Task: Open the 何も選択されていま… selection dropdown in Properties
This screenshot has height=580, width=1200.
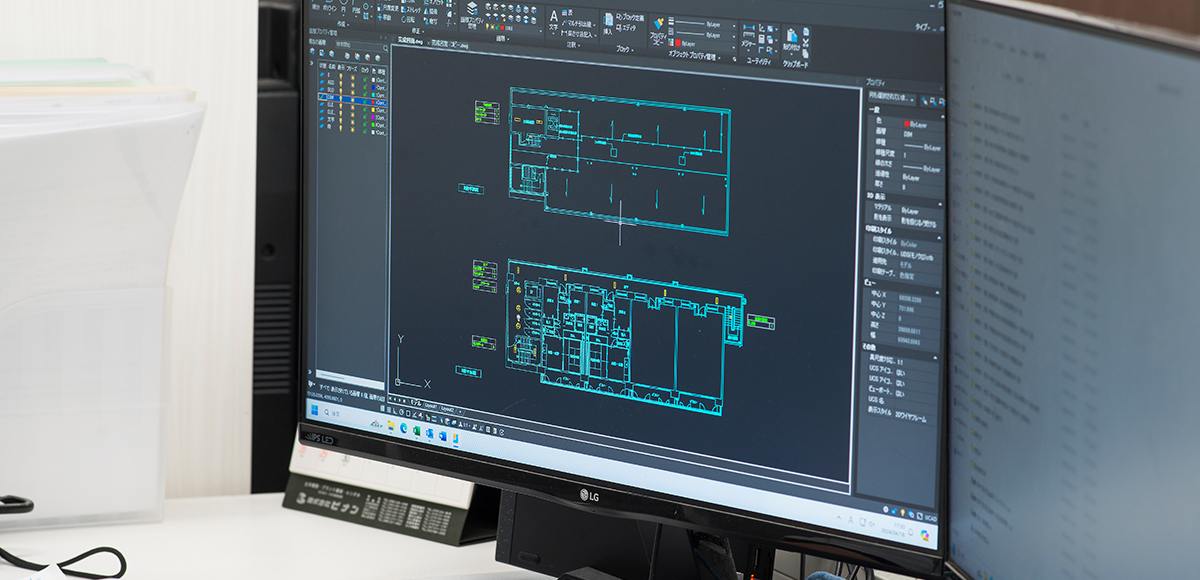Action: [x=889, y=97]
